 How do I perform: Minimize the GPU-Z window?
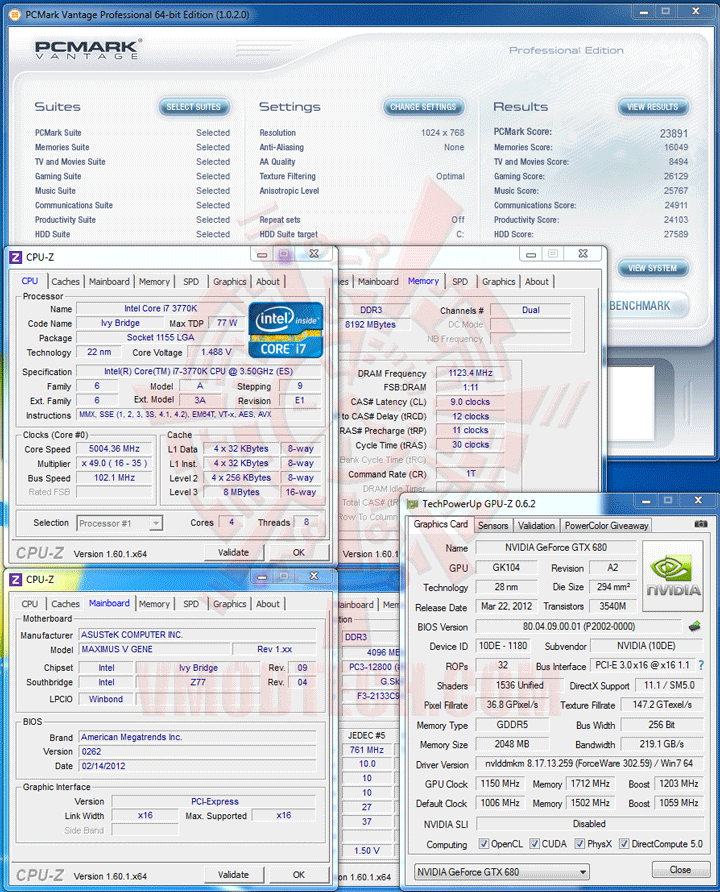pos(646,501)
